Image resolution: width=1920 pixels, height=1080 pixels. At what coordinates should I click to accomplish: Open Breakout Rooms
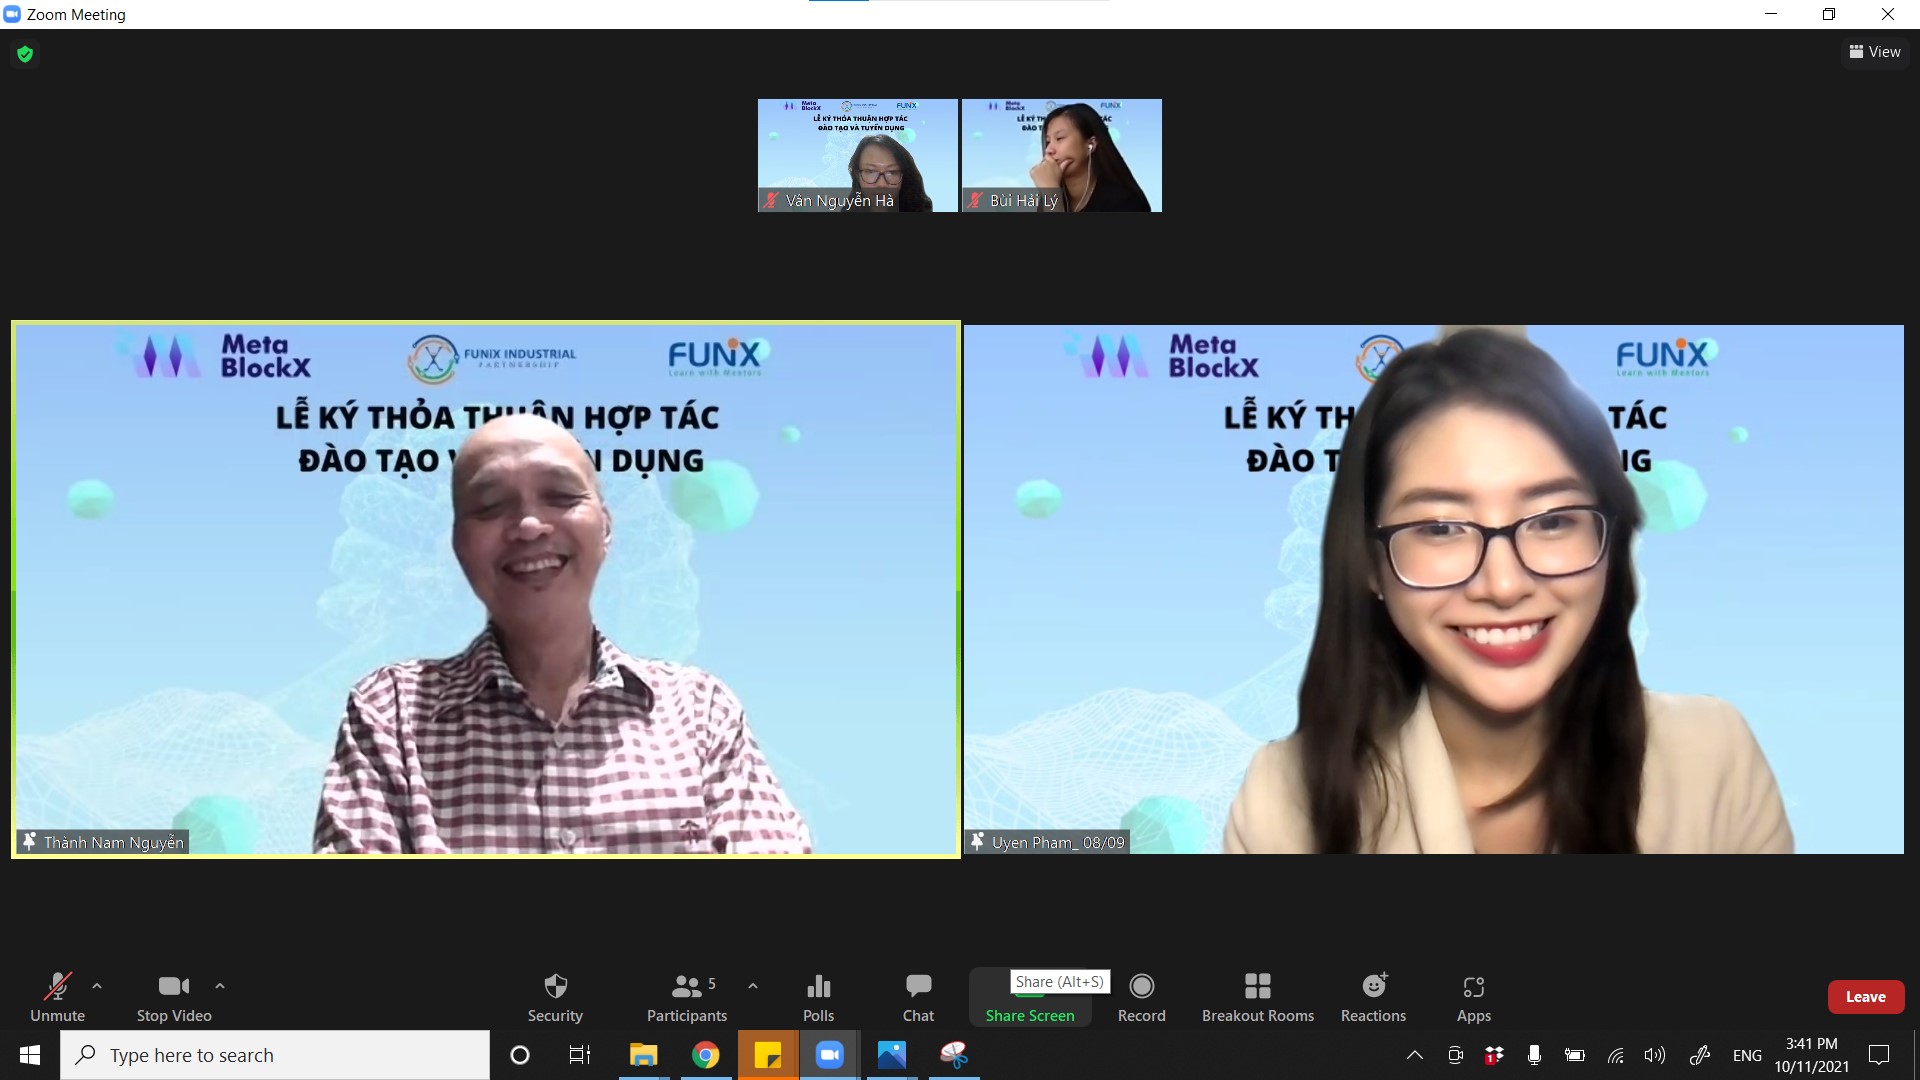point(1257,997)
